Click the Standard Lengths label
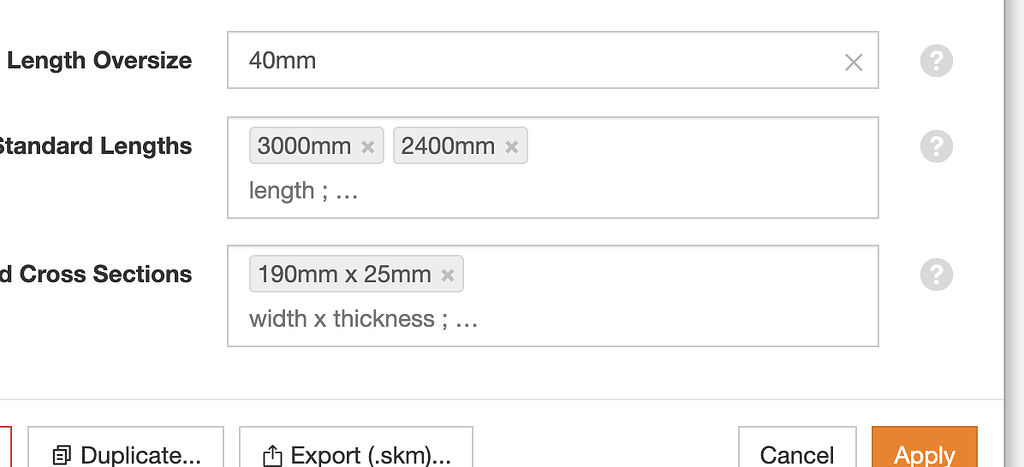Screen dimensions: 1024x467 coord(94,146)
